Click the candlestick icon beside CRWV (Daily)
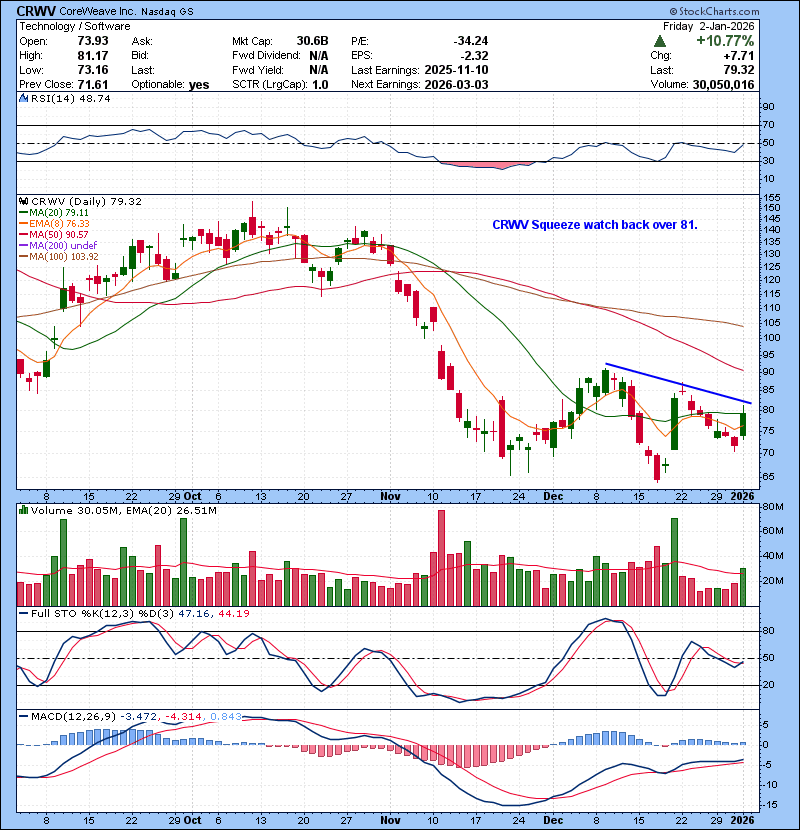Viewport: 800px width, 830px height. (x=23, y=201)
